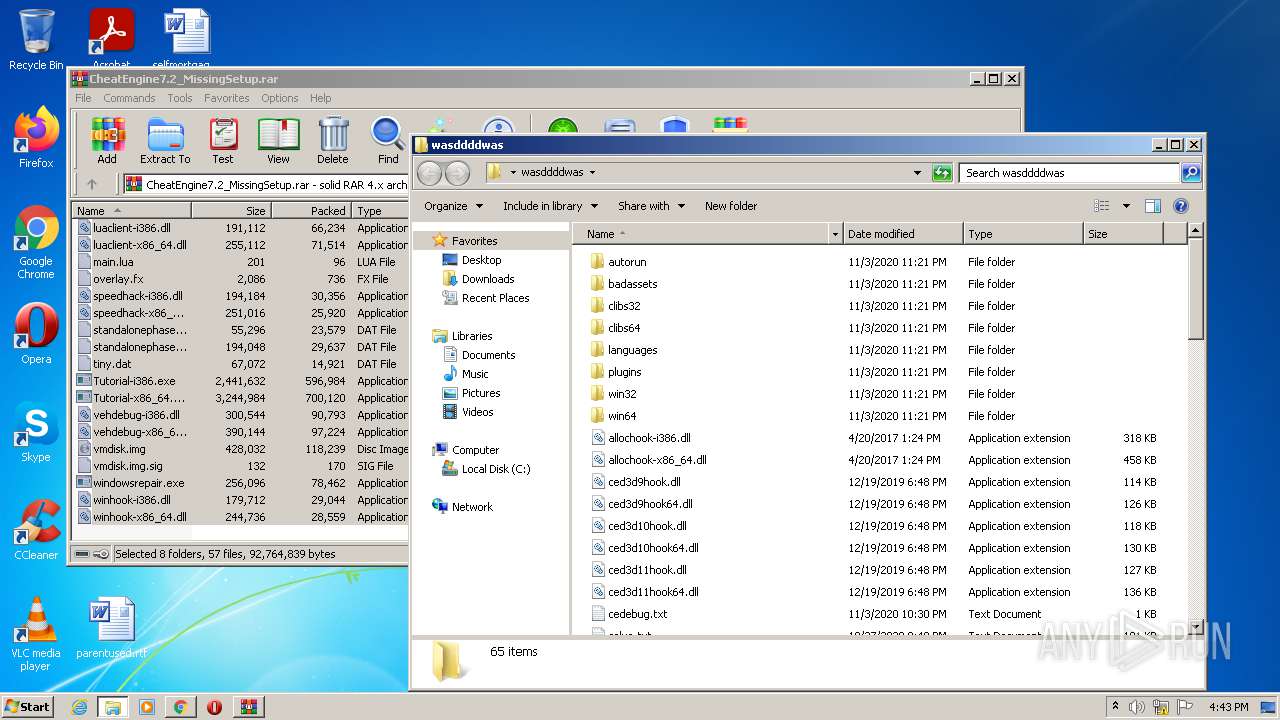Select cedebug.txt file
The image size is (1280, 720).
(637, 614)
